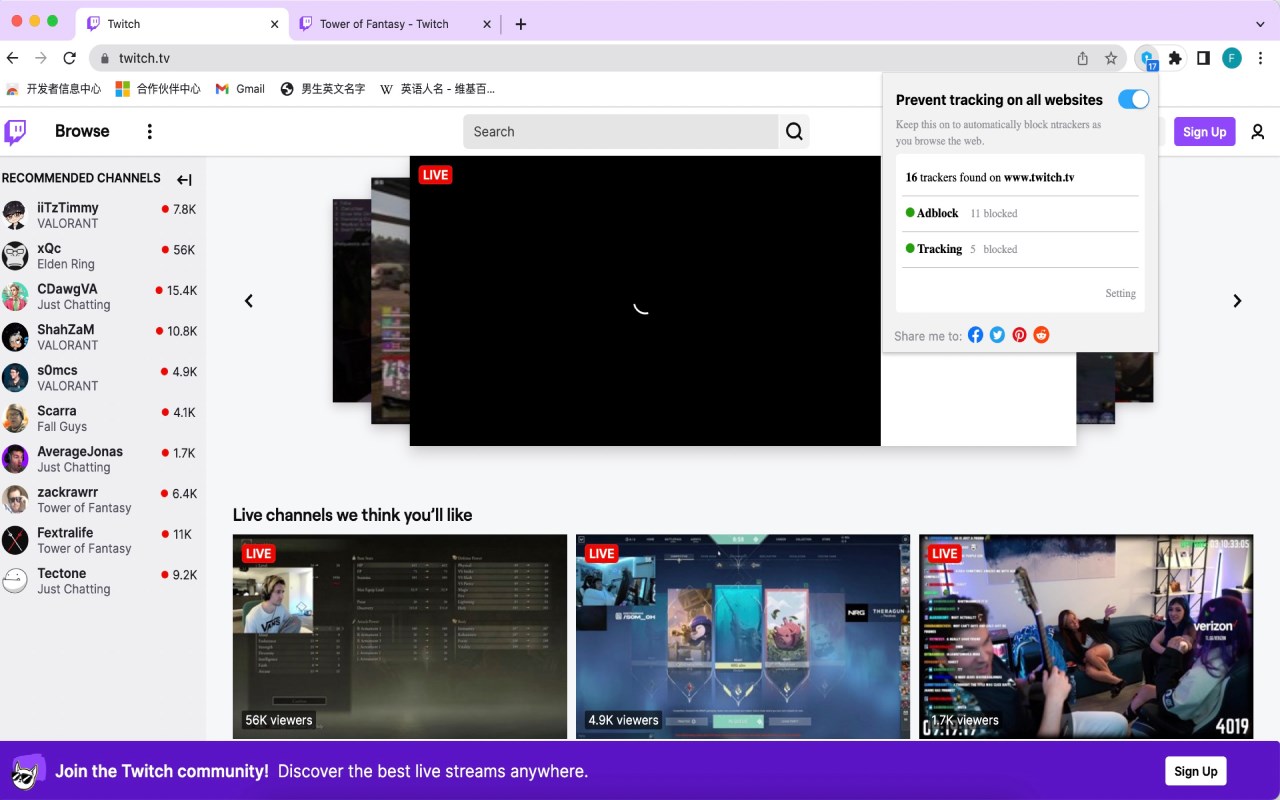
Task: Open the Chrome profile avatar
Action: (1232, 58)
